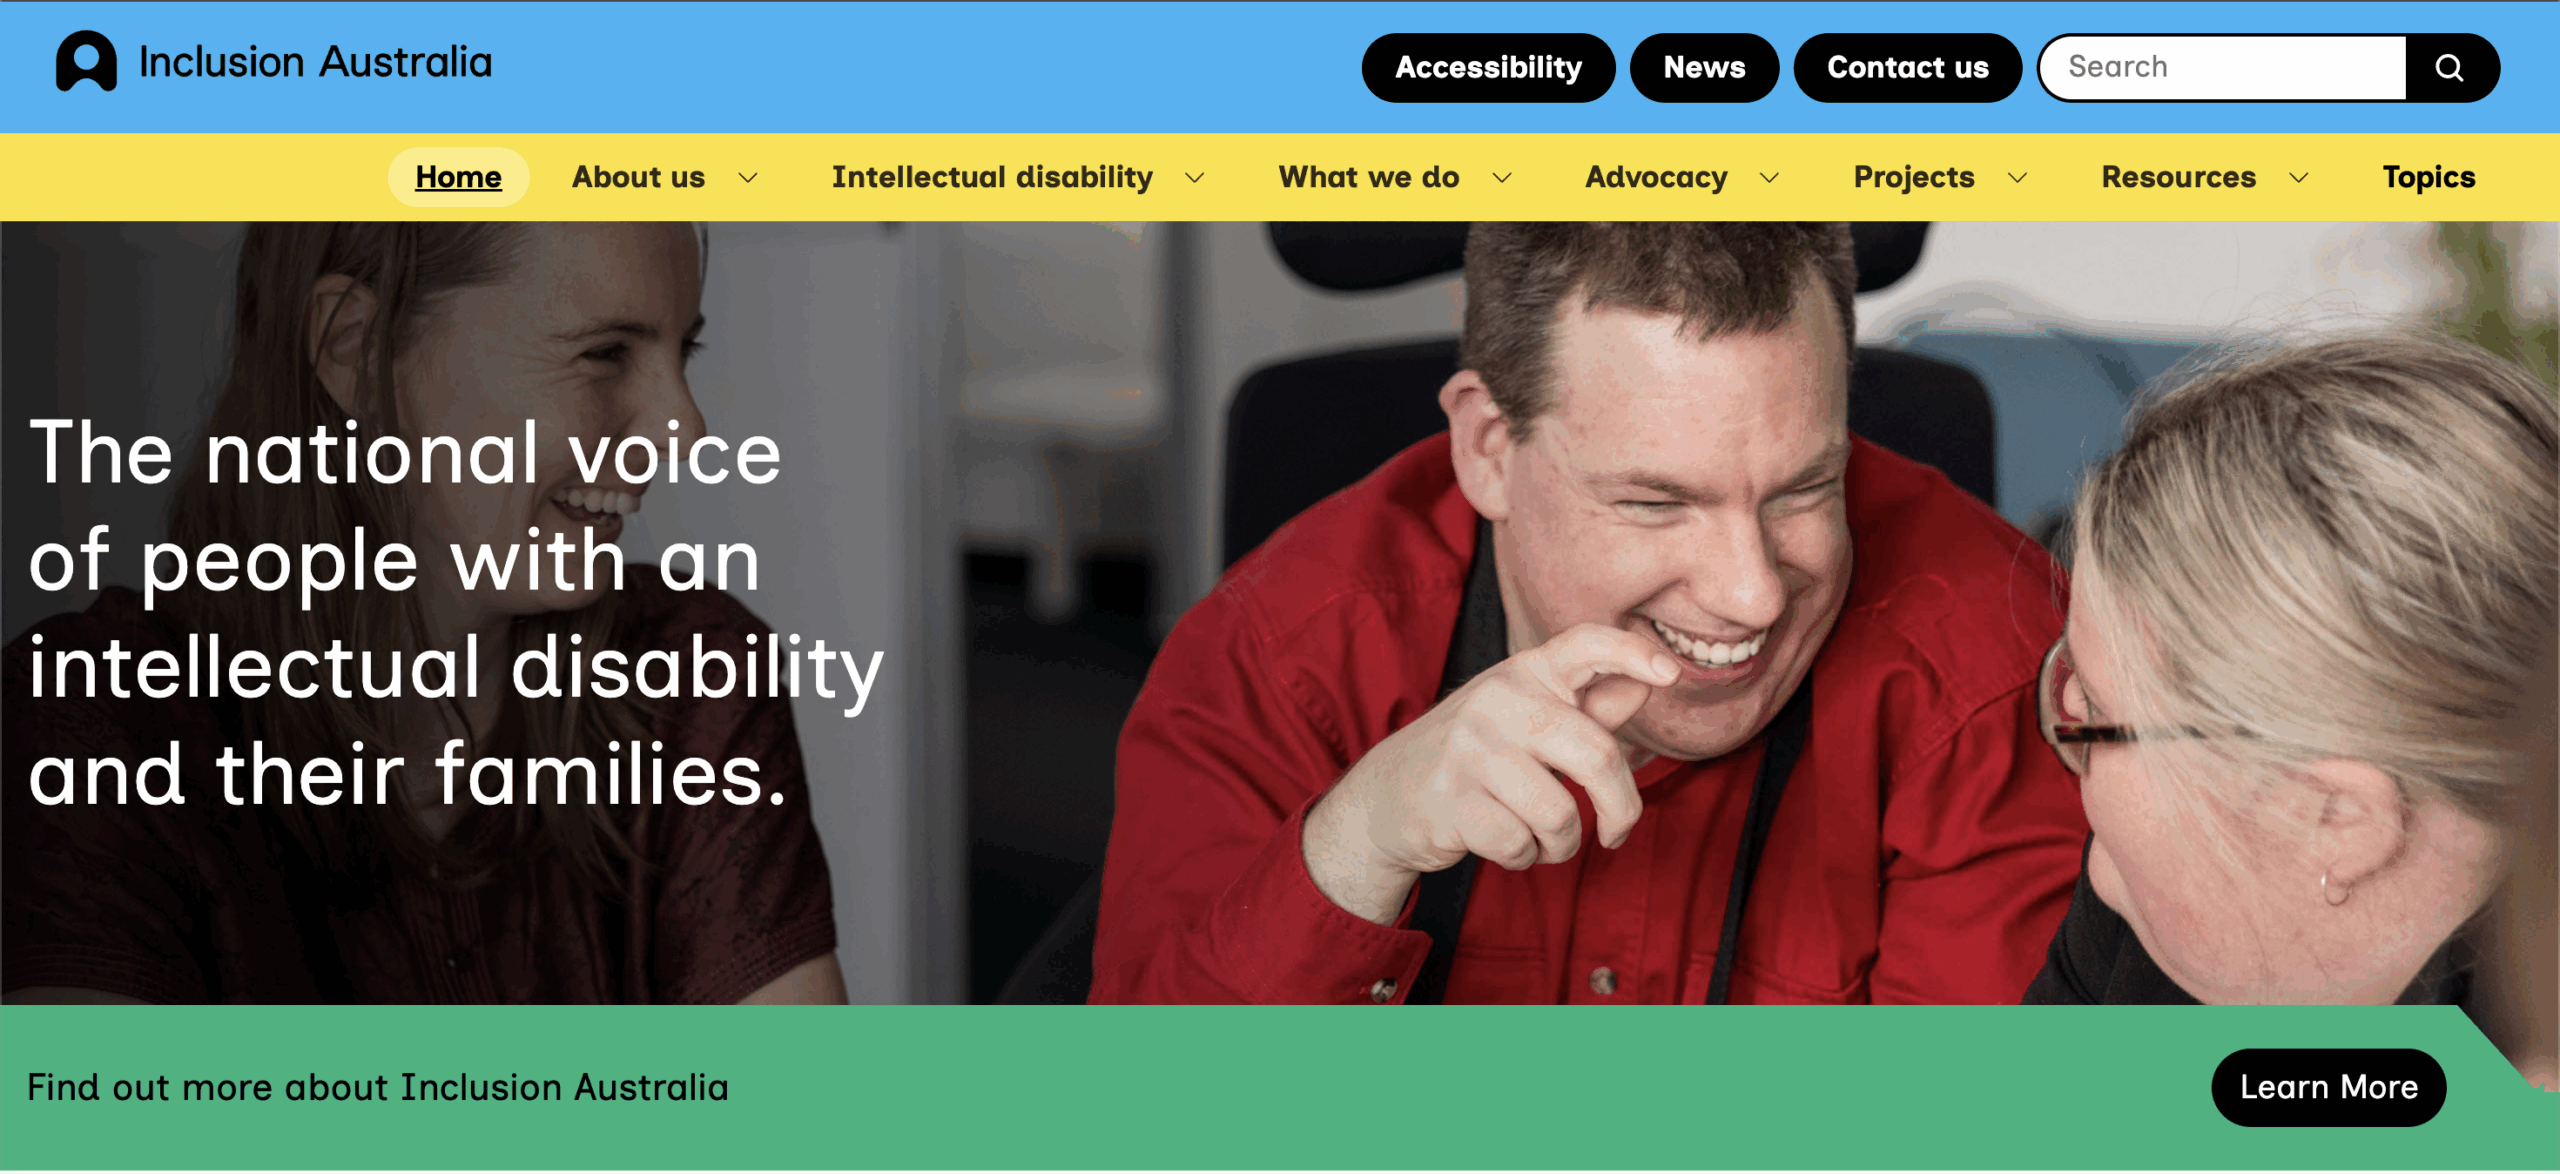Open the News page button
This screenshot has width=2560, height=1174.
(x=1704, y=68)
